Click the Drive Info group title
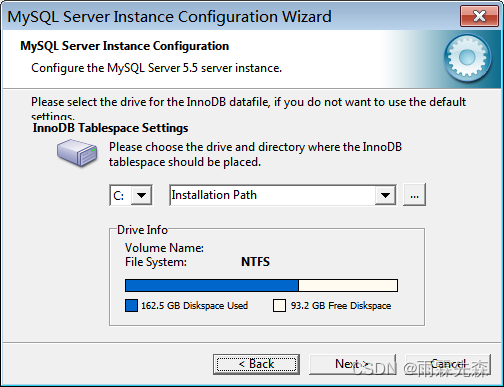The height and width of the screenshot is (387, 504). click(x=142, y=230)
